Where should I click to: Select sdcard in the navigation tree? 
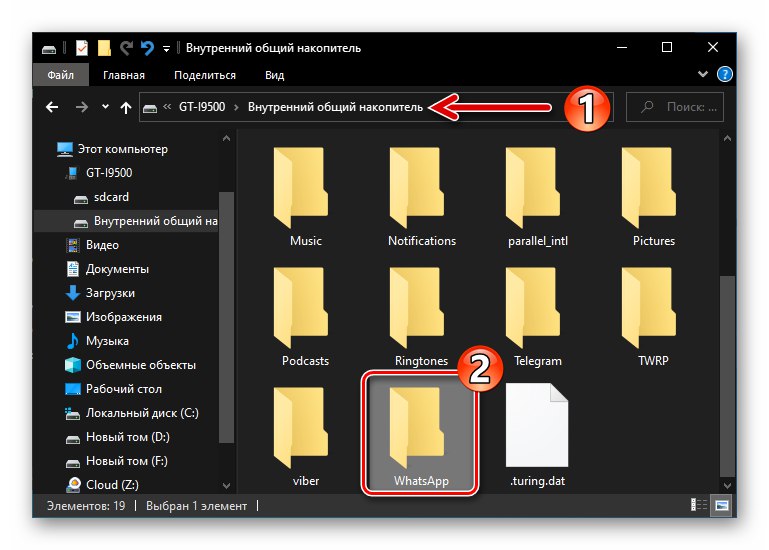tap(102, 197)
